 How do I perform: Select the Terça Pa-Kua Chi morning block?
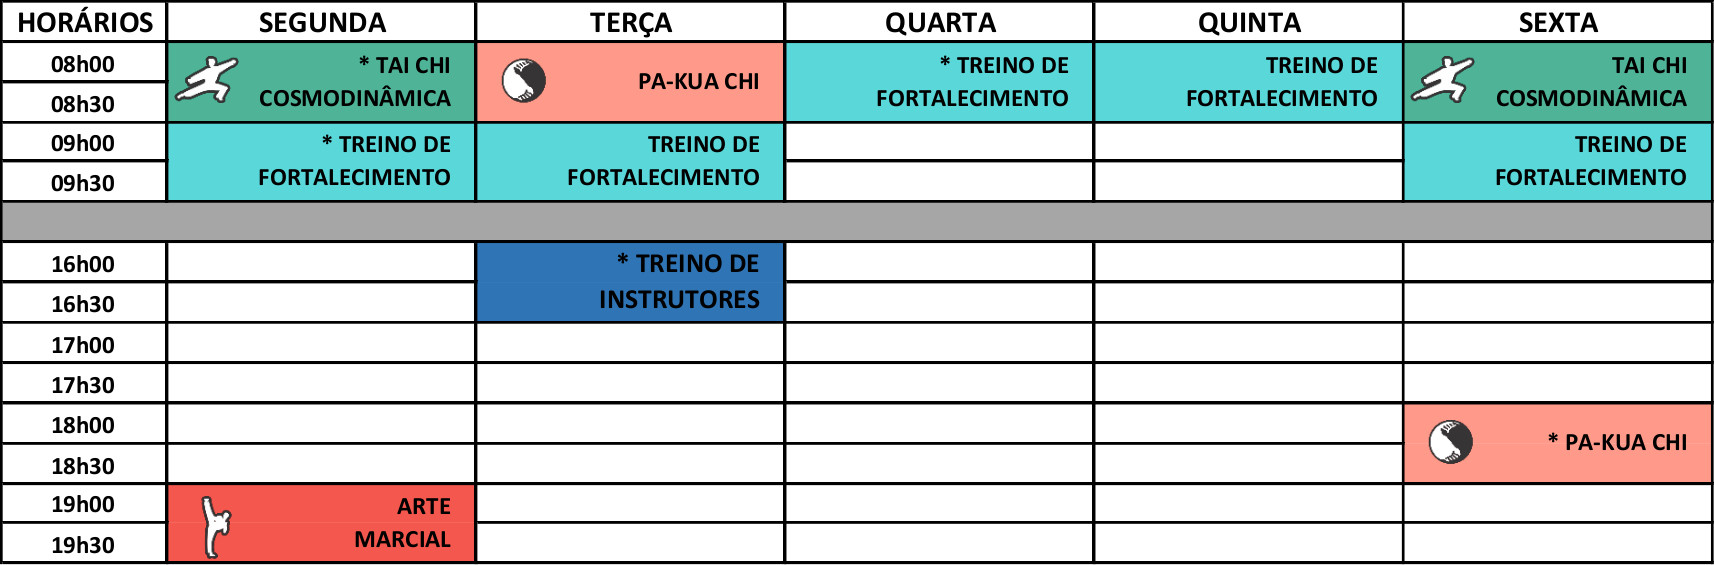point(630,82)
